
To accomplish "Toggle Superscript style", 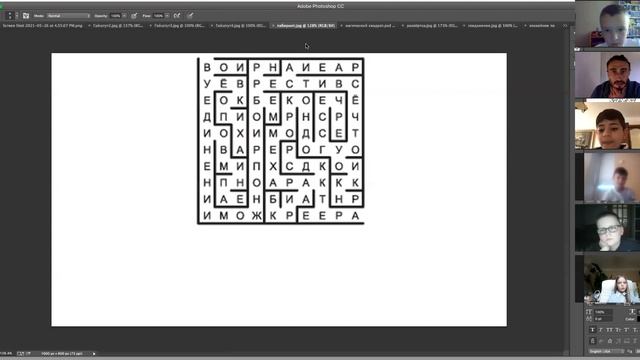I will (x=626, y=330).
